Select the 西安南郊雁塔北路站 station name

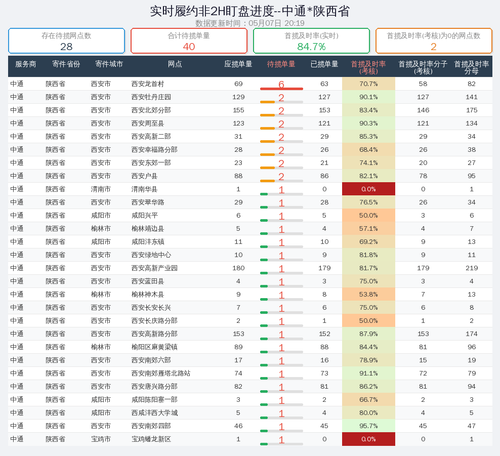(161, 373)
